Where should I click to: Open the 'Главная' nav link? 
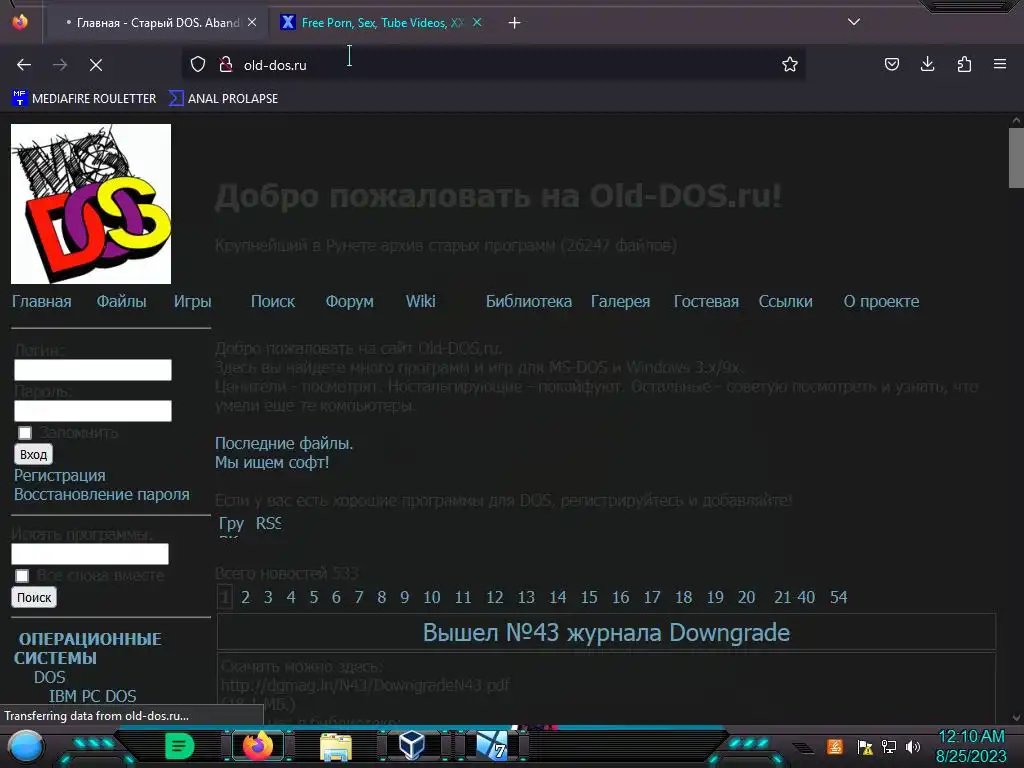(x=42, y=301)
